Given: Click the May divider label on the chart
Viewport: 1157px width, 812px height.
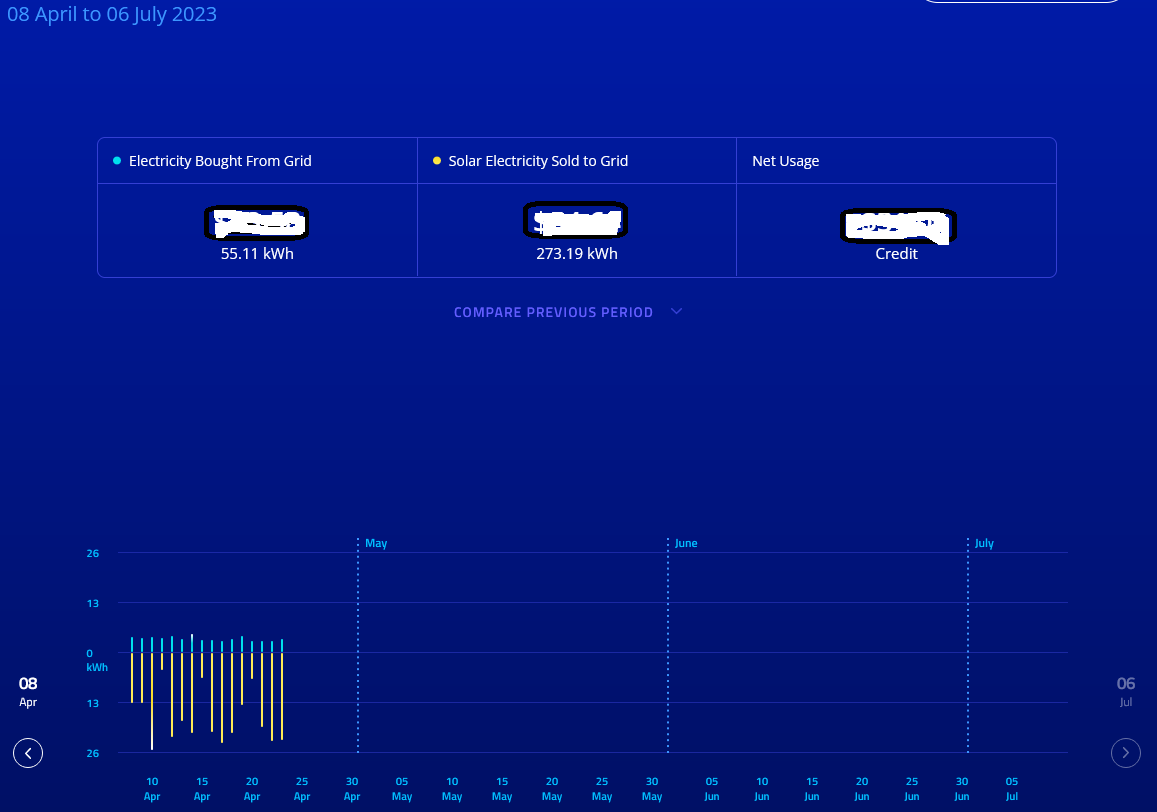Looking at the screenshot, I should [x=376, y=543].
